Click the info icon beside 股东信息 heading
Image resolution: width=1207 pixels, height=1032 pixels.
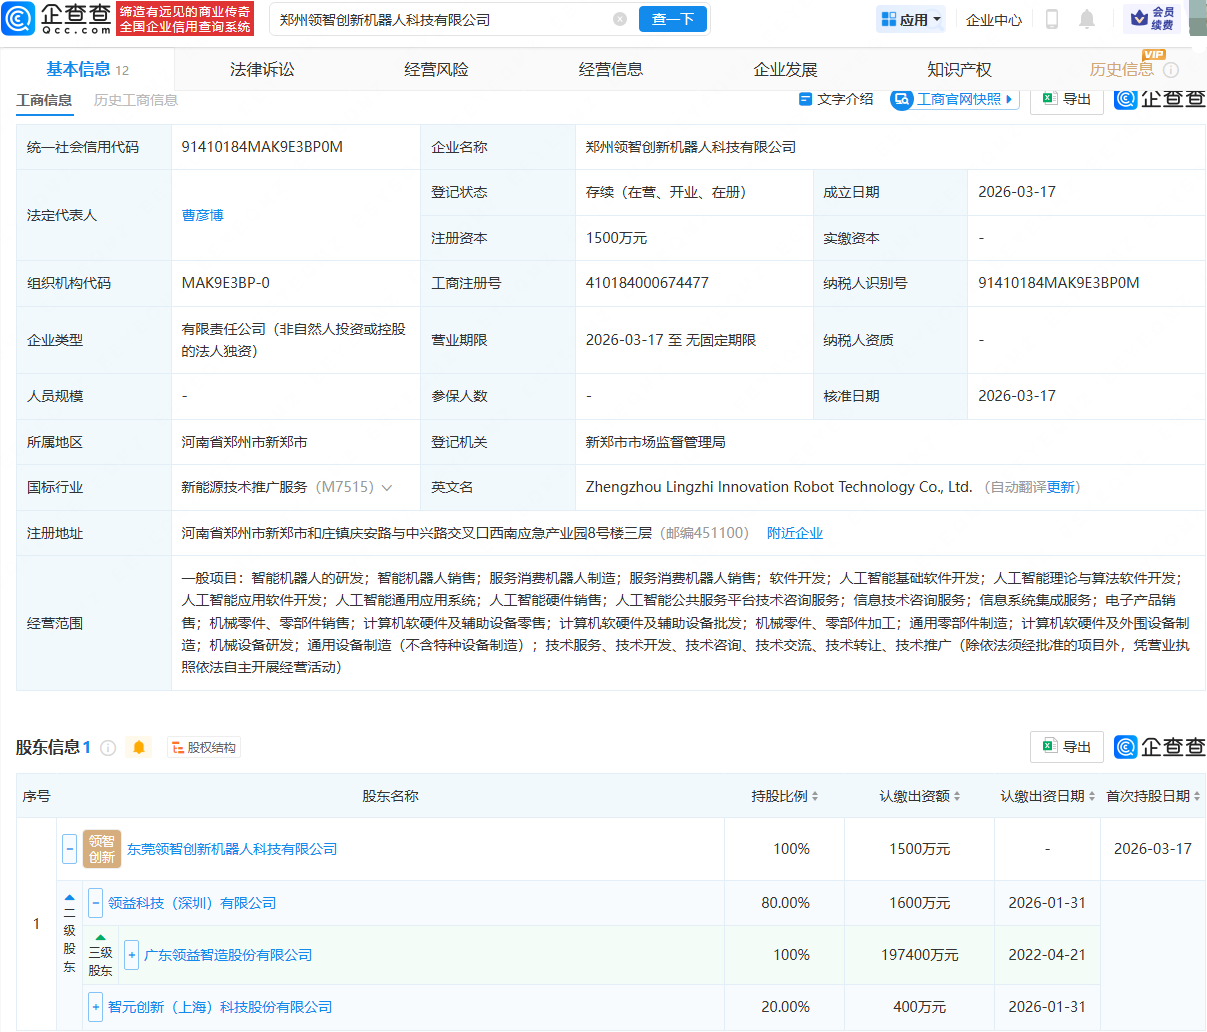click(108, 747)
